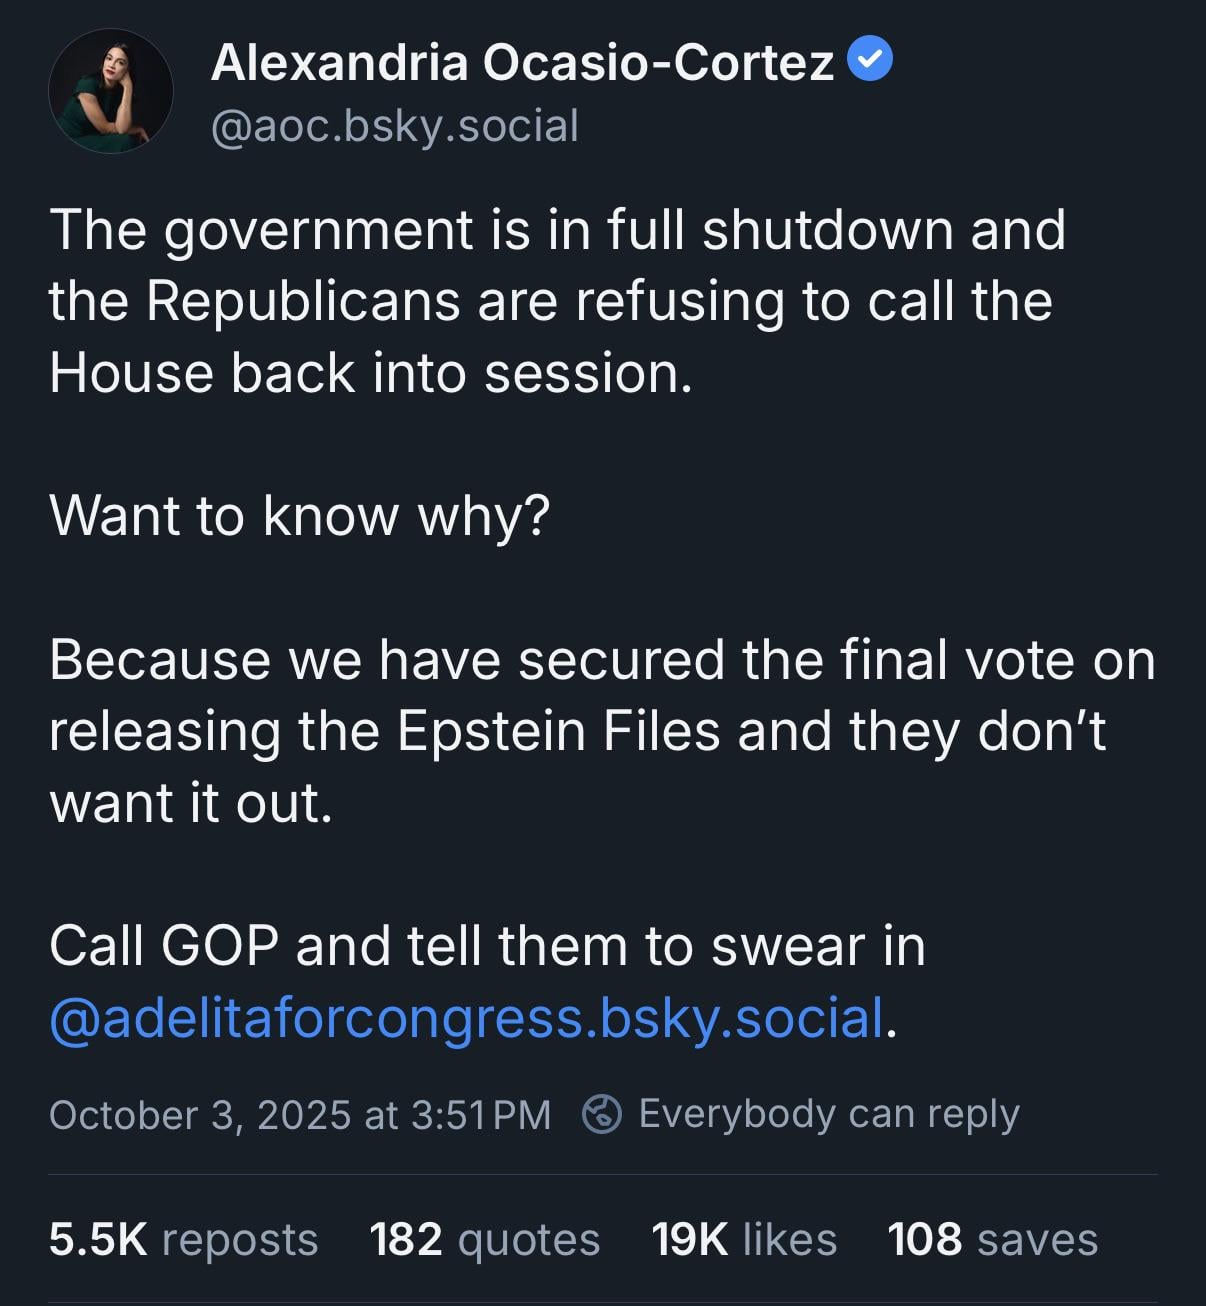Click the "Want to know why?" line
Screen dimensions: 1206x1306
pos(300,516)
